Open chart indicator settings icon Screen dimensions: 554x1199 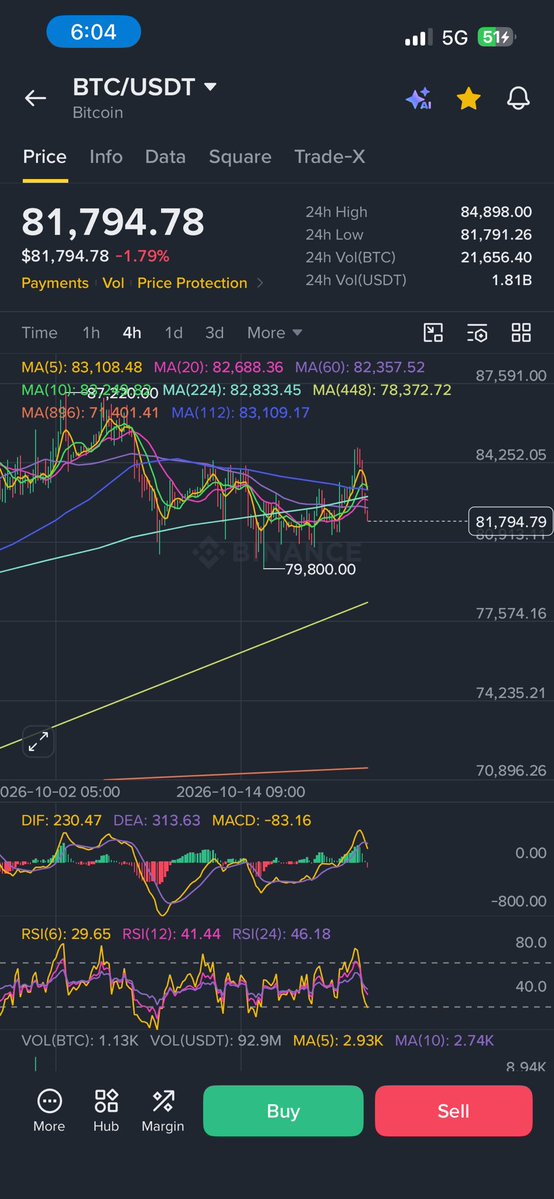477,333
